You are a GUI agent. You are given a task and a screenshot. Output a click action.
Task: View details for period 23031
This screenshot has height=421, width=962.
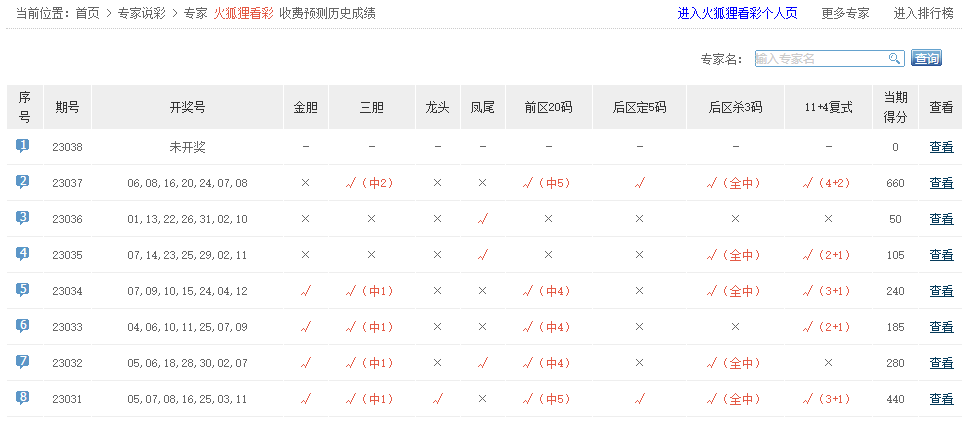[x=941, y=399]
